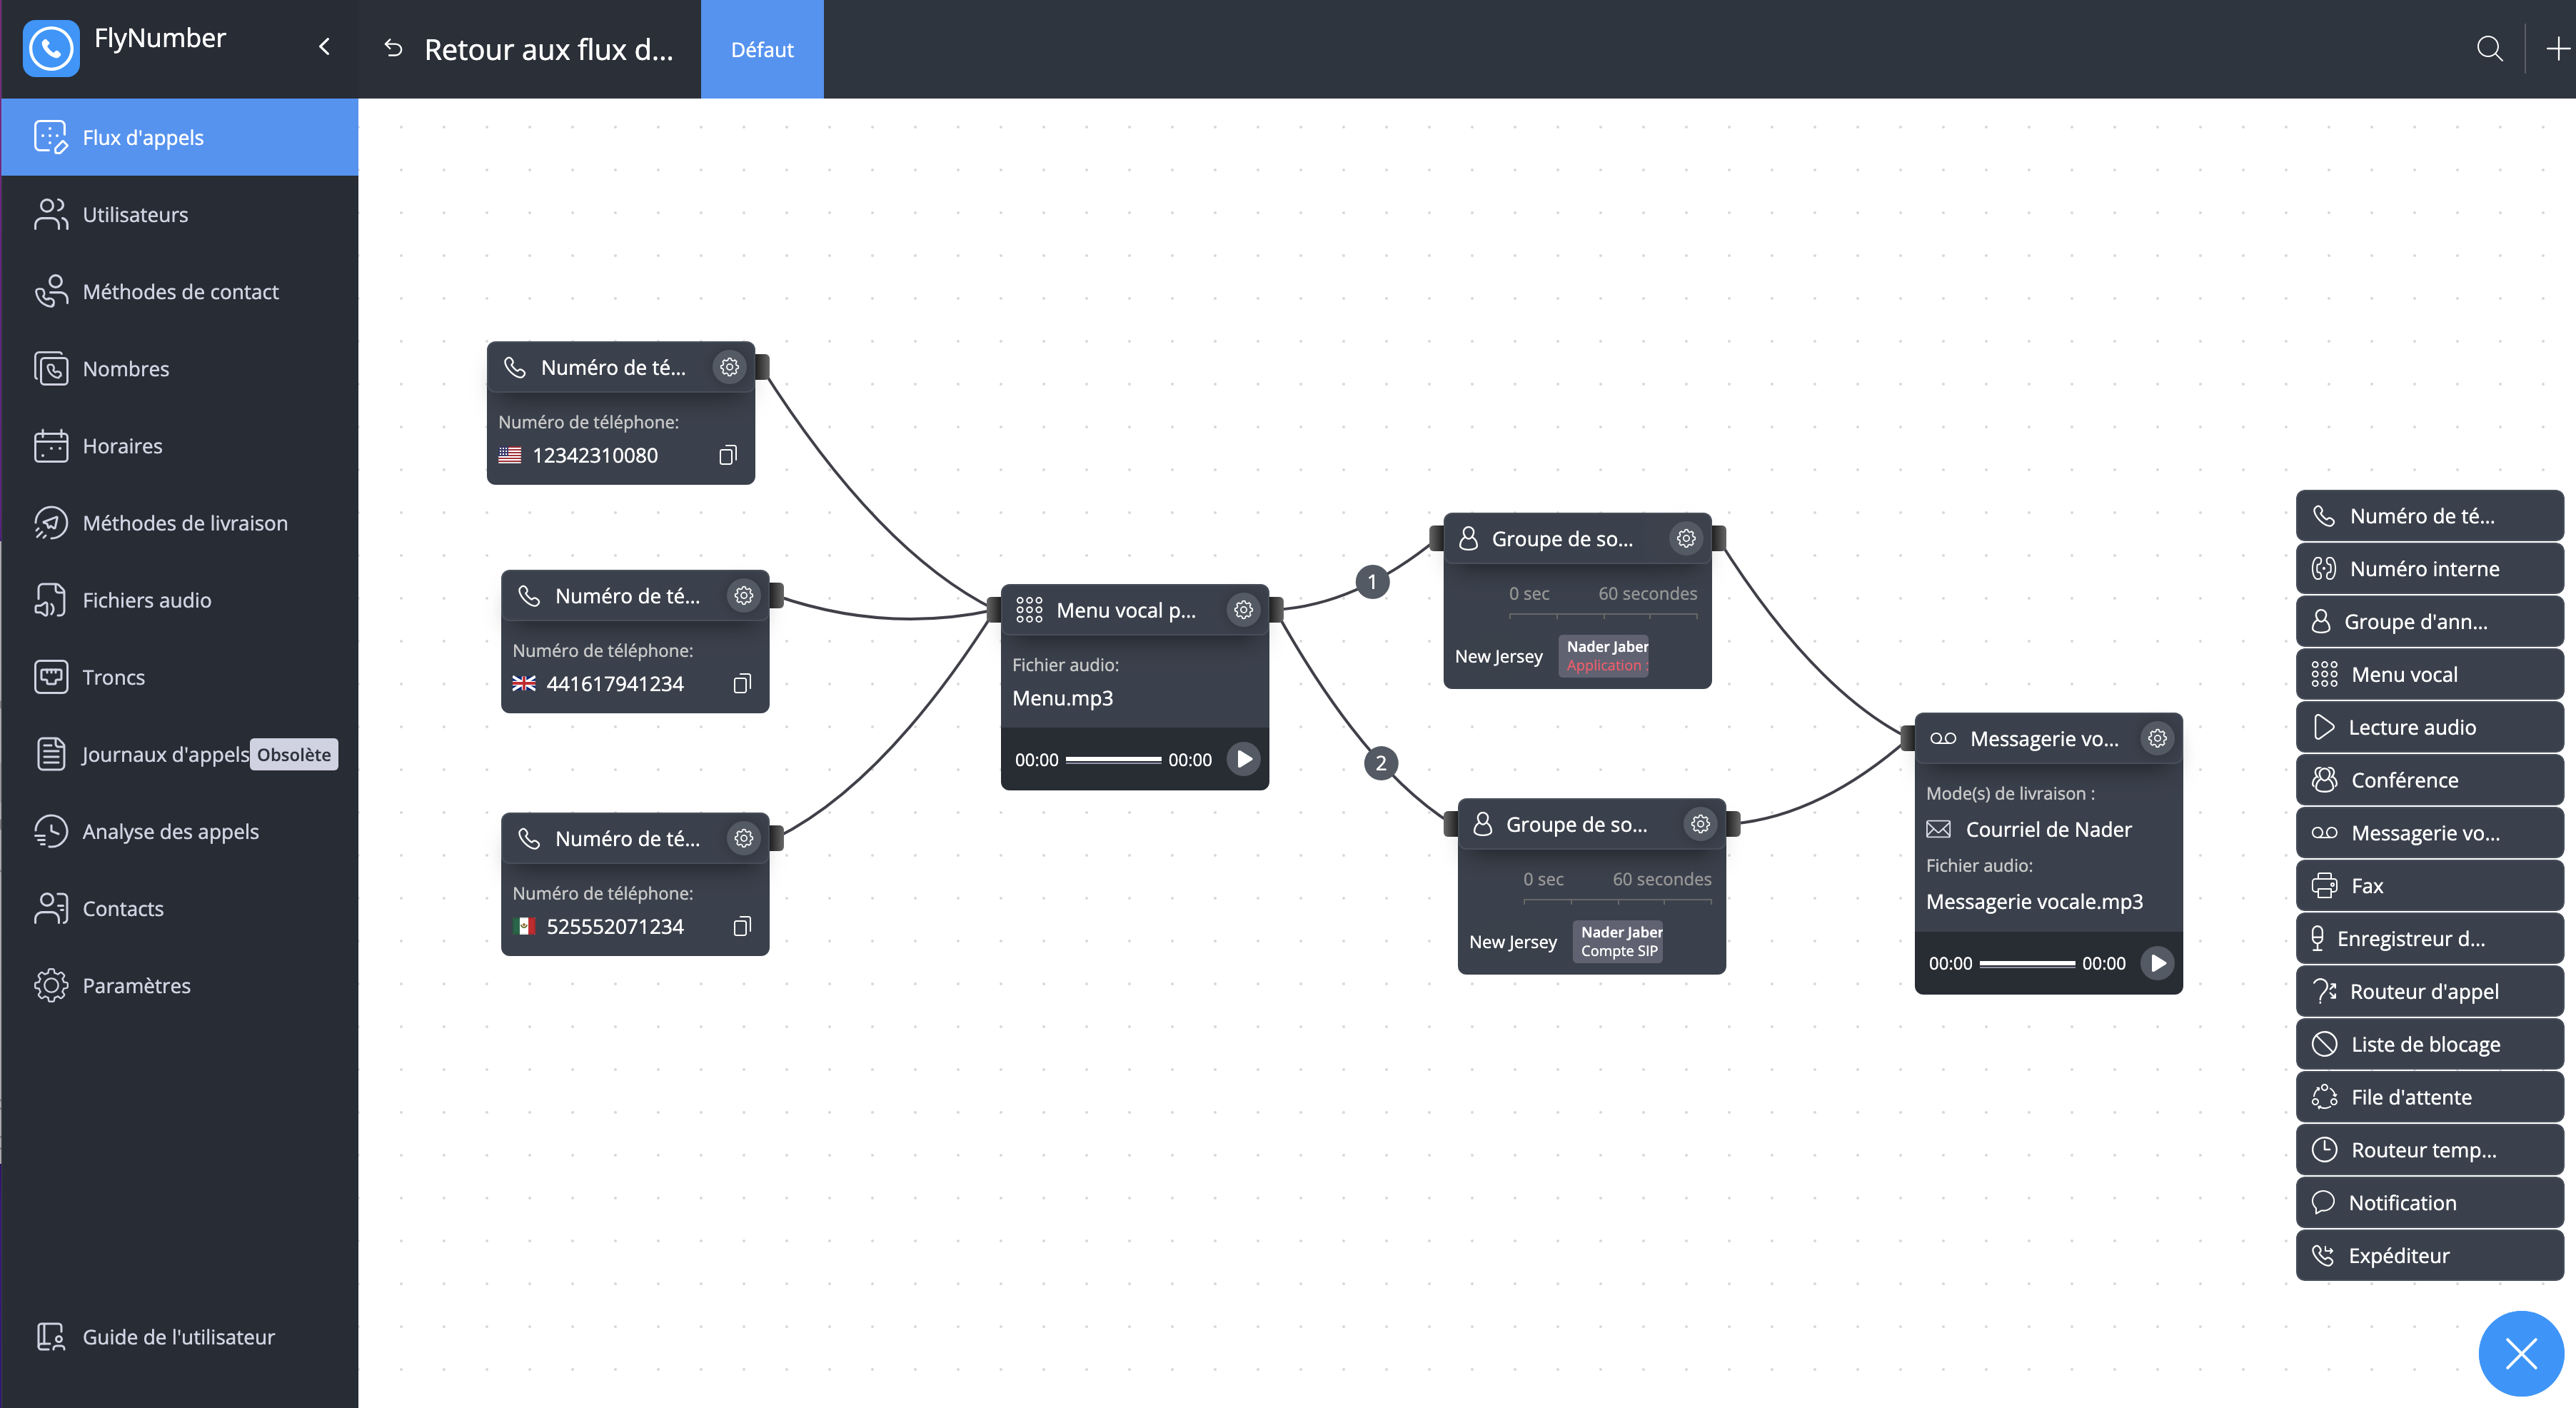Open Nombres in the sidebar
This screenshot has width=2576, height=1408.
coord(180,368)
